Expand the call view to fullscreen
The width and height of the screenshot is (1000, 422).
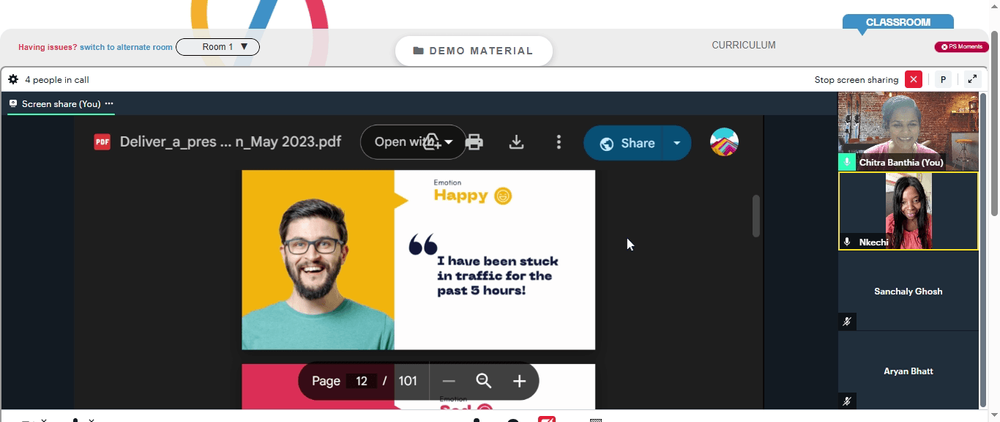click(972, 80)
